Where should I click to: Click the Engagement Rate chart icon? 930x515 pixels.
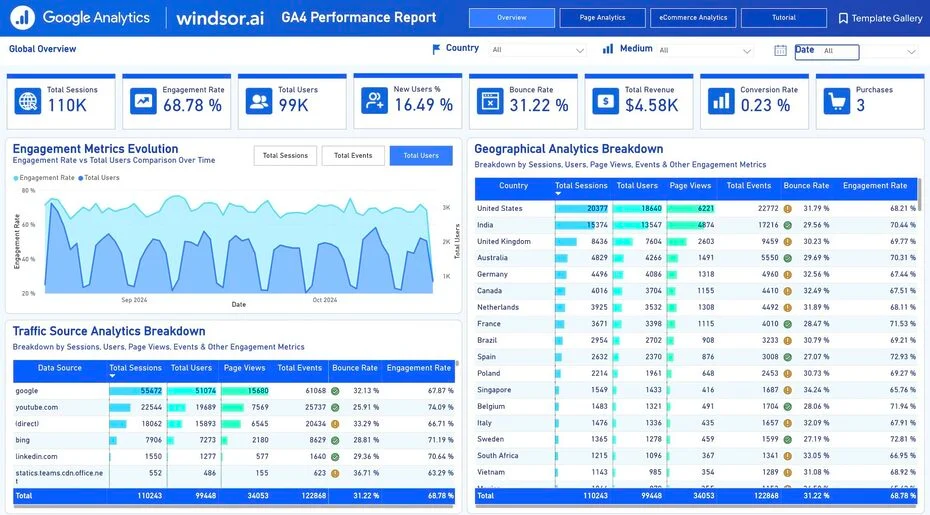(143, 101)
